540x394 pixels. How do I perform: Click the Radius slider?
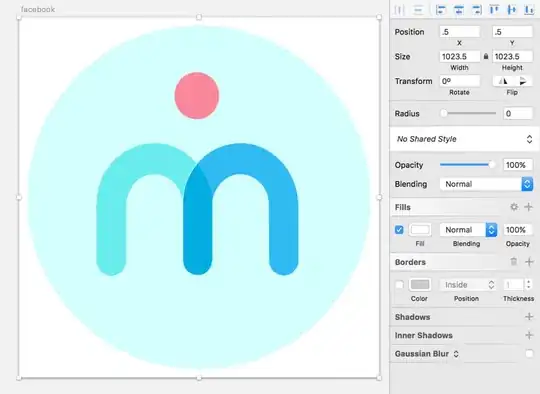pos(469,113)
